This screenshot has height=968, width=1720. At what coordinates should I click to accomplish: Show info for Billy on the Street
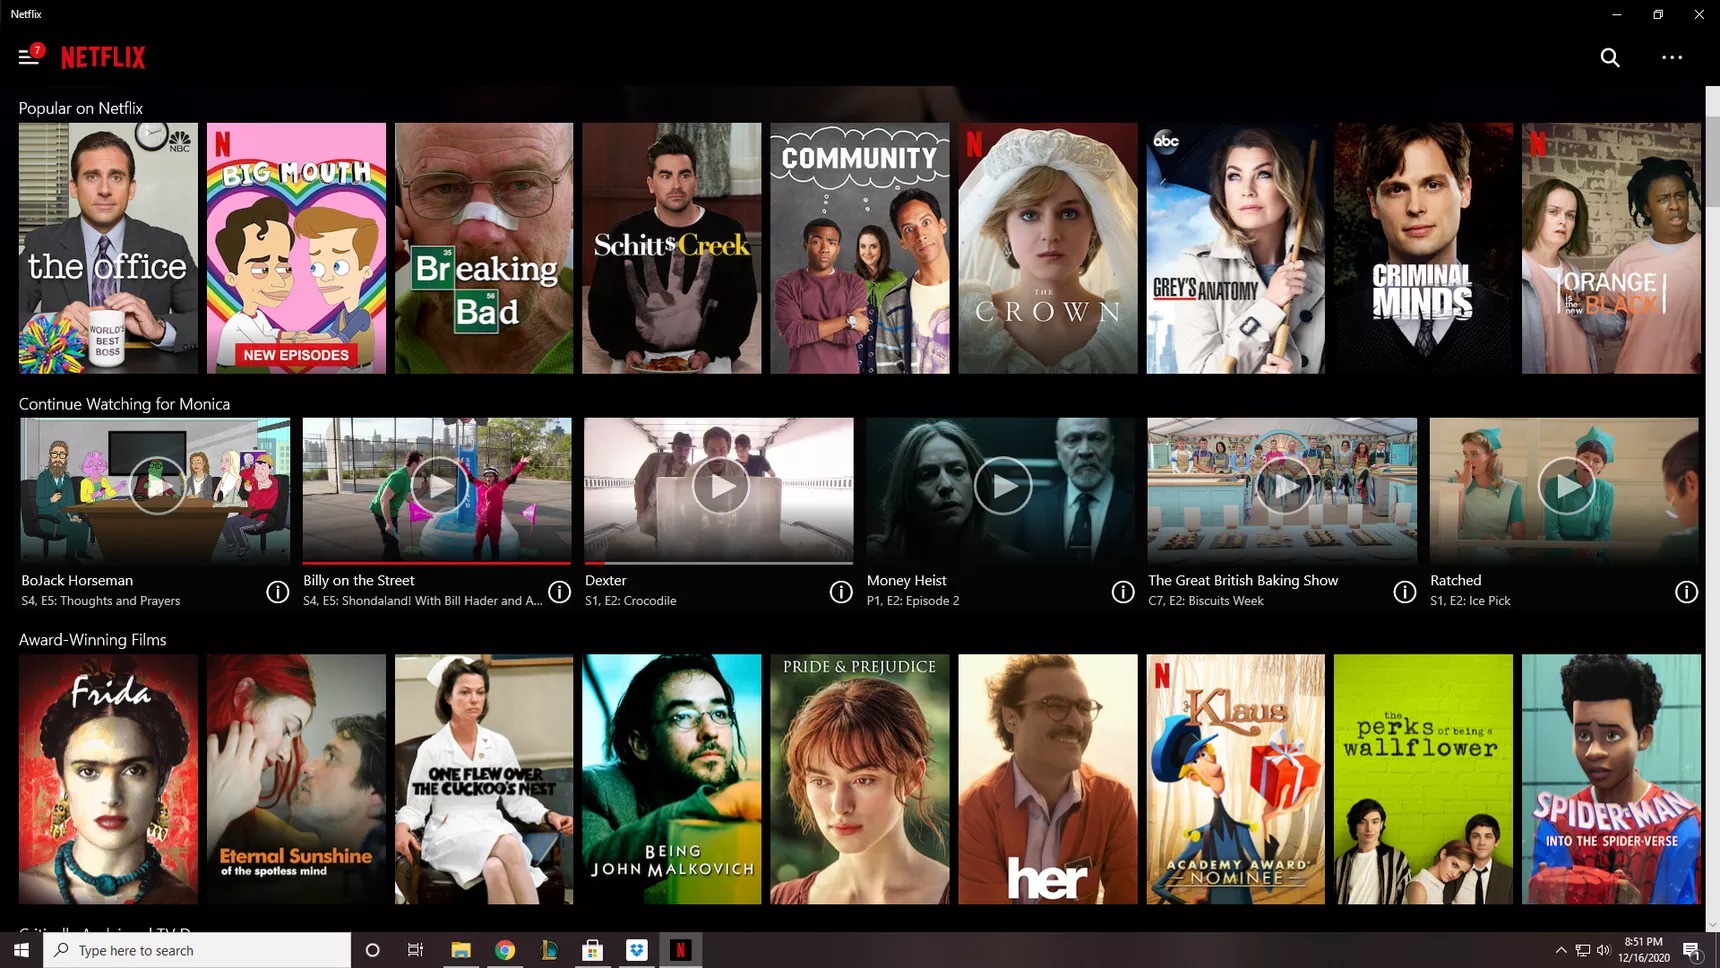pyautogui.click(x=559, y=592)
